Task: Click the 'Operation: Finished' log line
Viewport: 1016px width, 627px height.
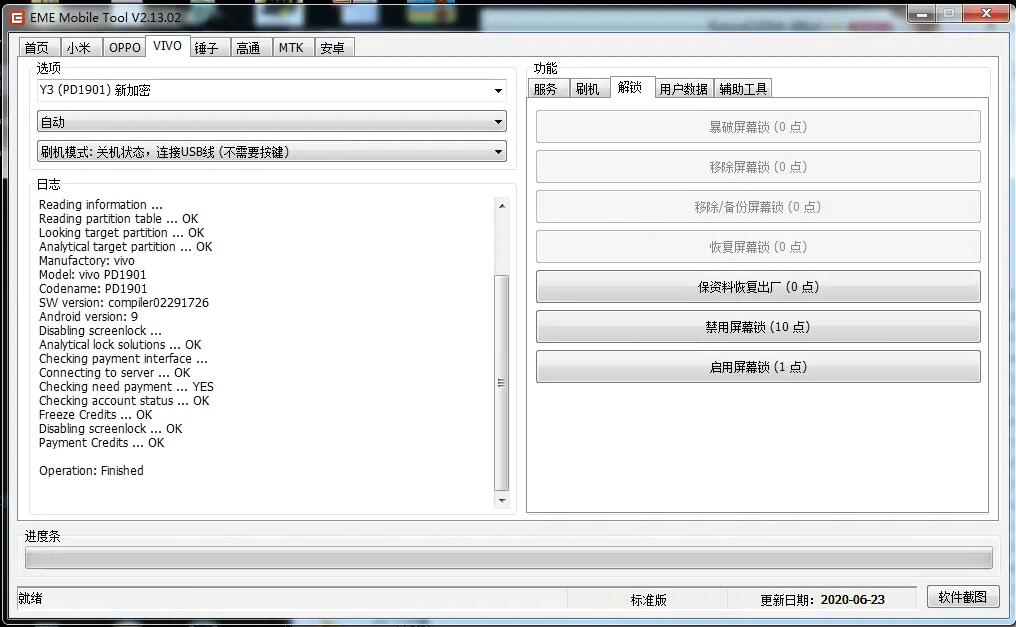Action: click(91, 471)
